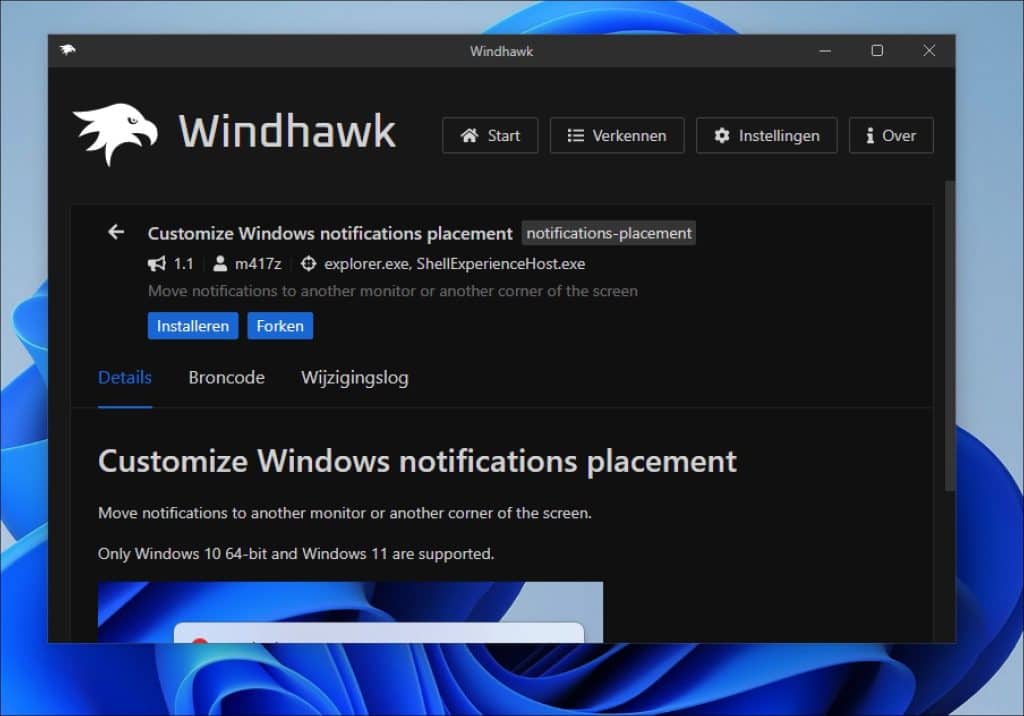Click the author name m417z
This screenshot has width=1024, height=716.
(258, 264)
